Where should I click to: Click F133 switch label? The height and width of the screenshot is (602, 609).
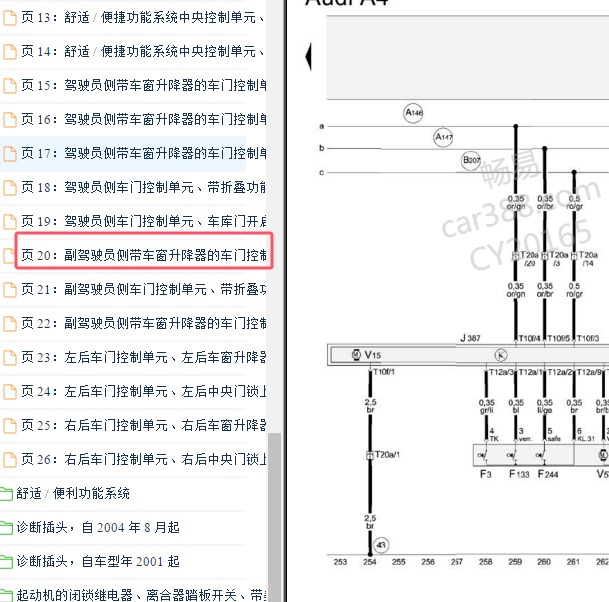519,474
